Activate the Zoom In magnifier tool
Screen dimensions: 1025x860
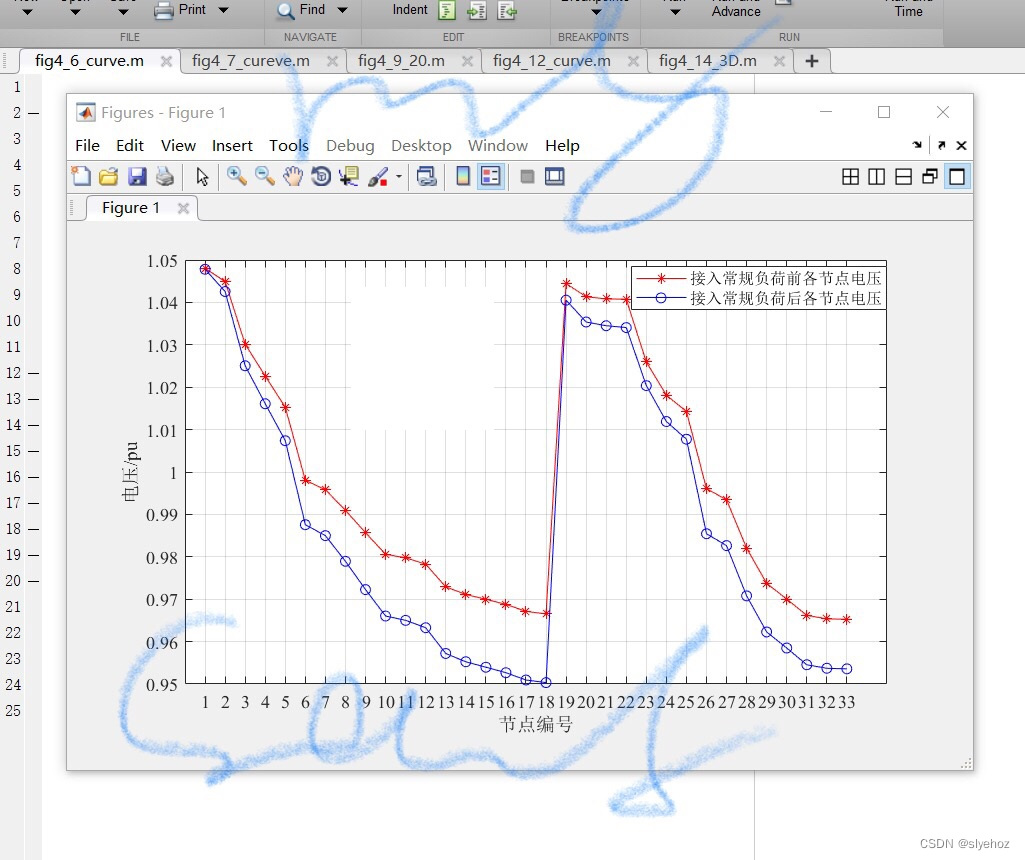[x=237, y=176]
